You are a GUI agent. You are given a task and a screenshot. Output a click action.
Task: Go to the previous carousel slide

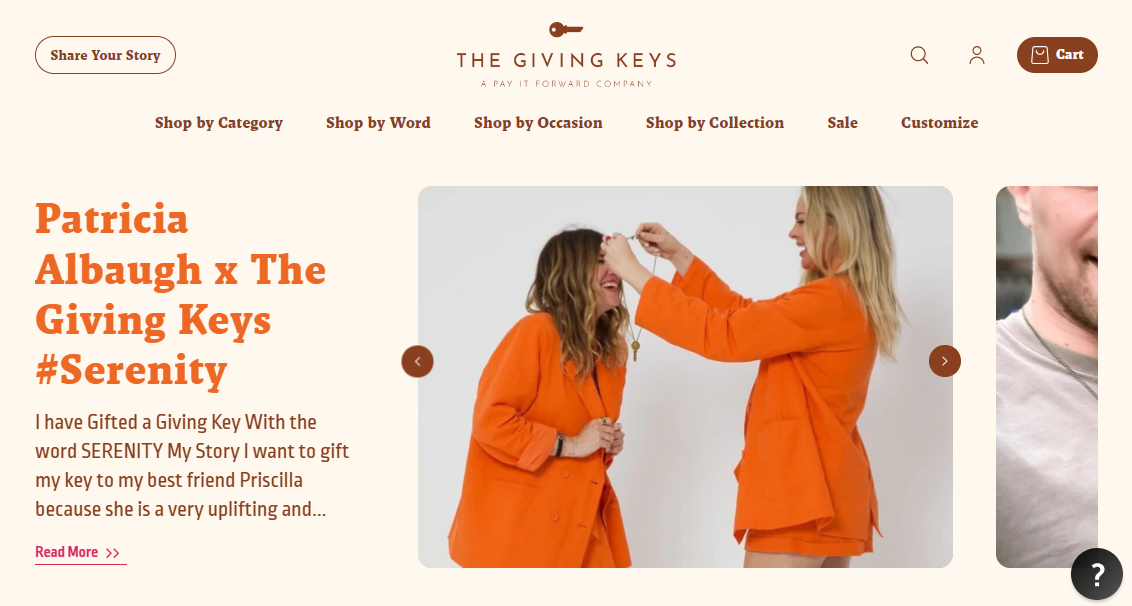pos(417,361)
